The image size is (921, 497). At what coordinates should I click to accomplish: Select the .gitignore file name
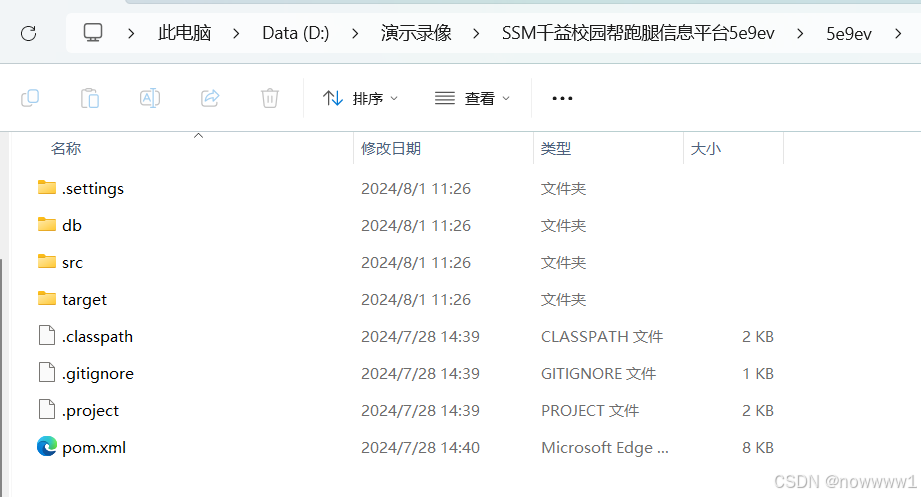pos(98,374)
